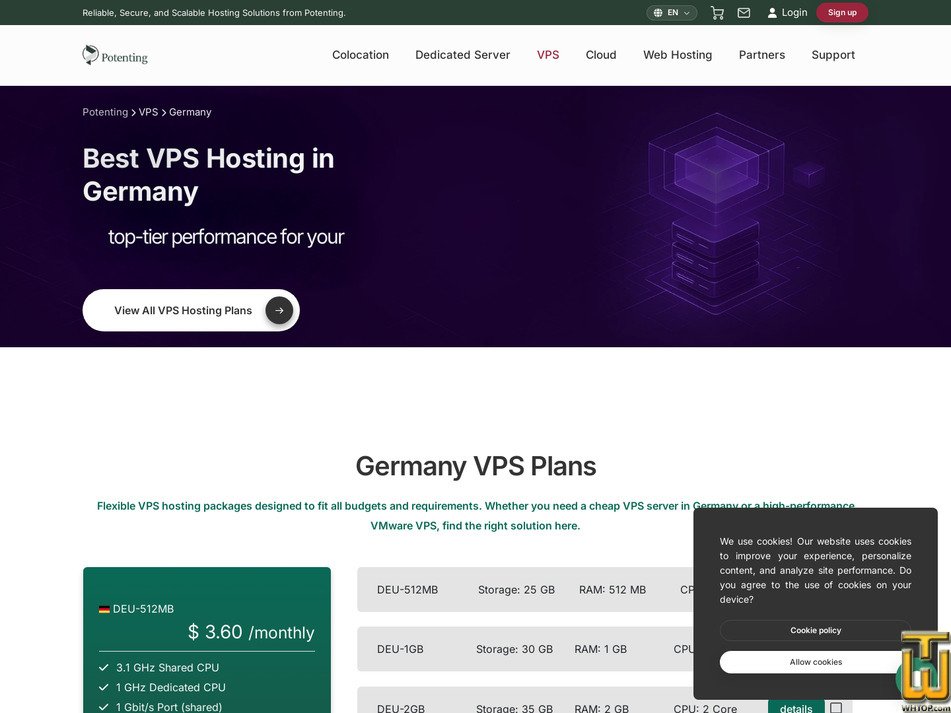Go to Potenting breadcrumb link
Image resolution: width=951 pixels, height=713 pixels.
(x=105, y=112)
